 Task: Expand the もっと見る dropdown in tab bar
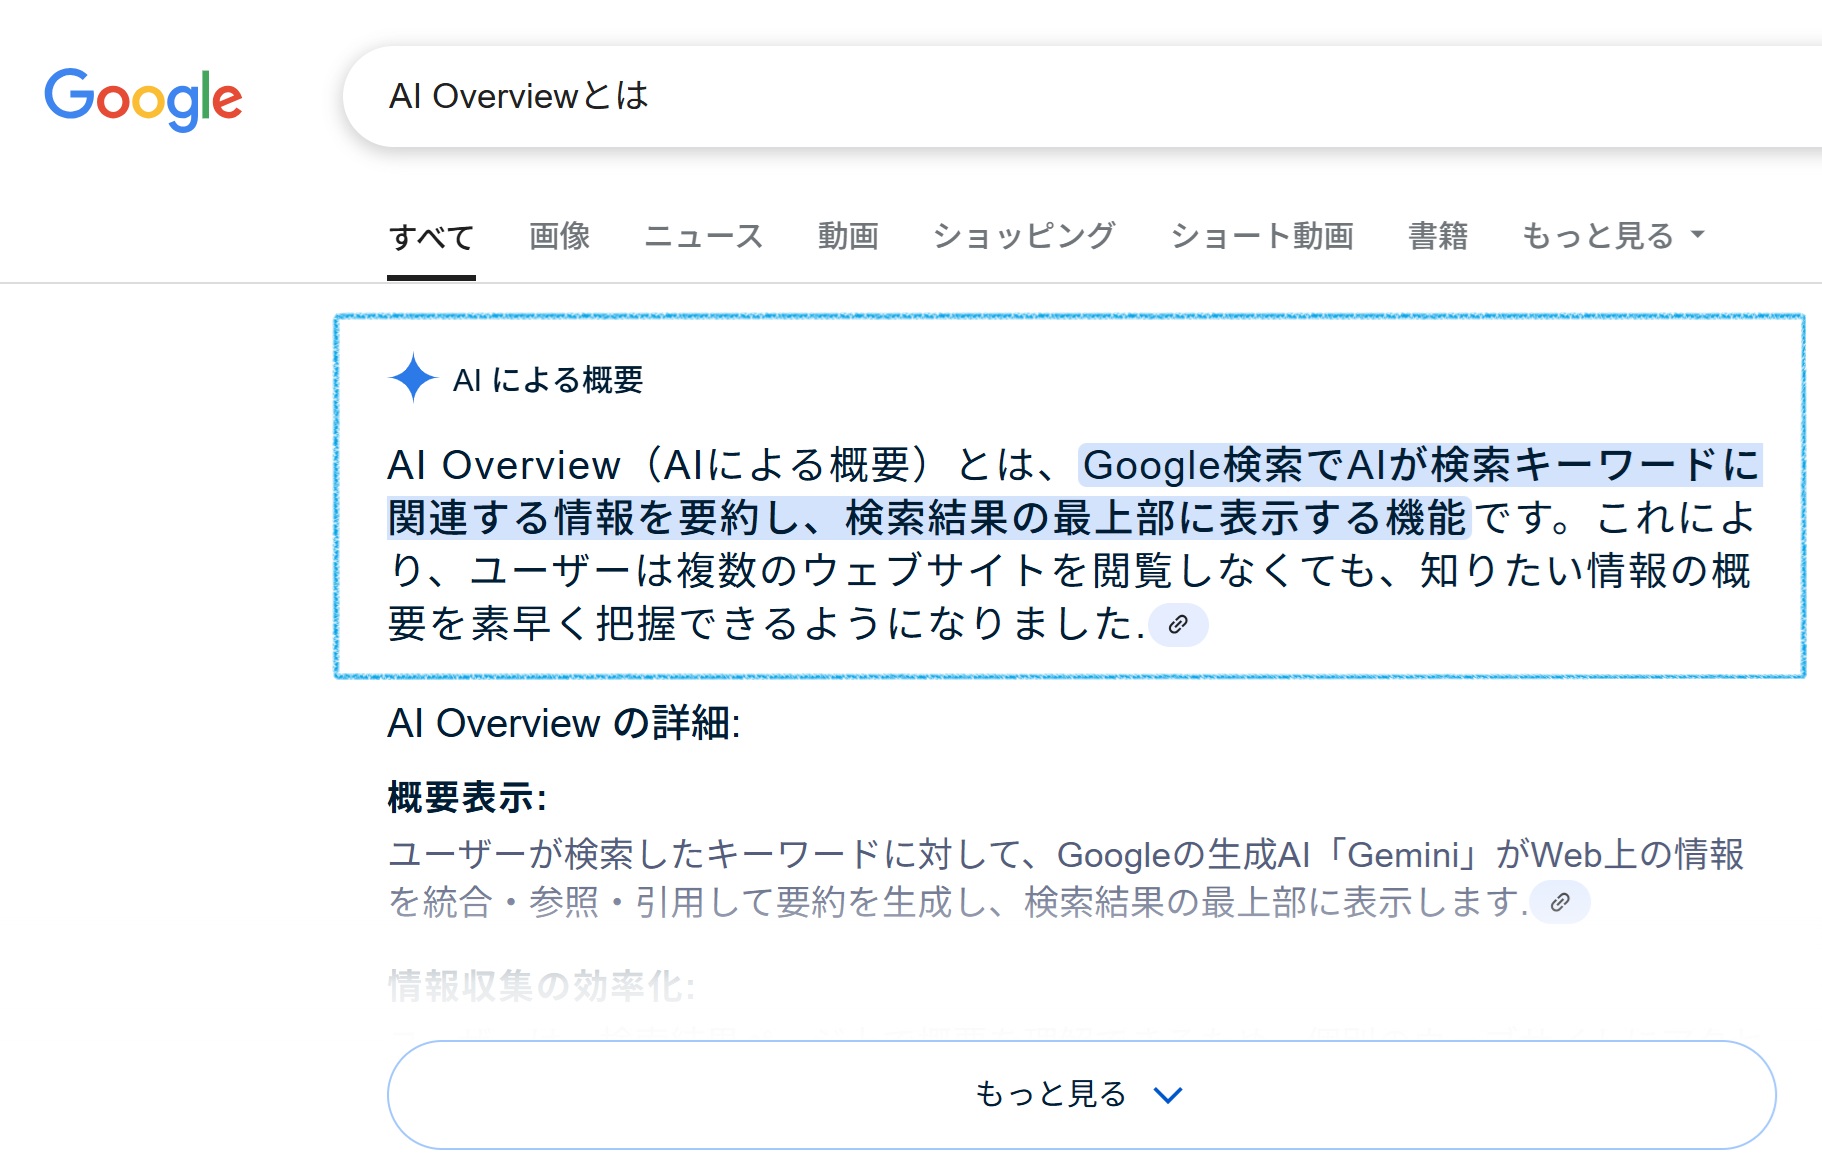tap(1612, 236)
